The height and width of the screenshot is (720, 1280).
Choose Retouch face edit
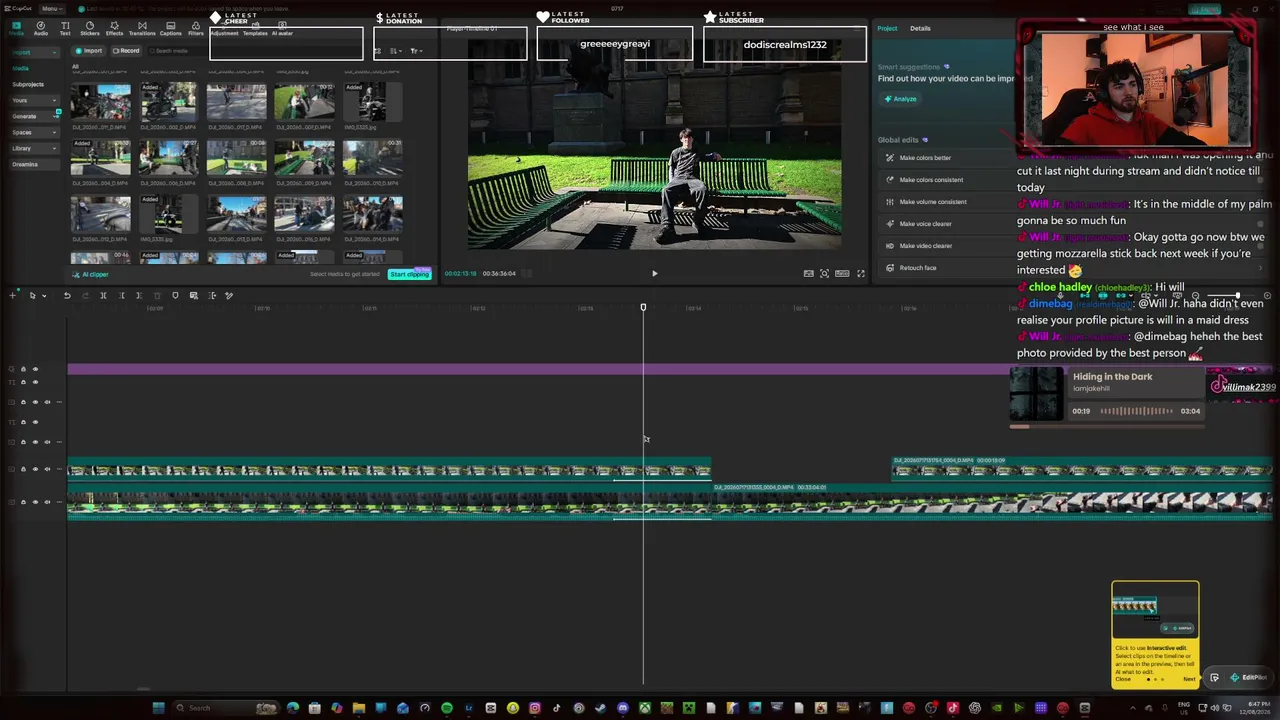tap(917, 268)
